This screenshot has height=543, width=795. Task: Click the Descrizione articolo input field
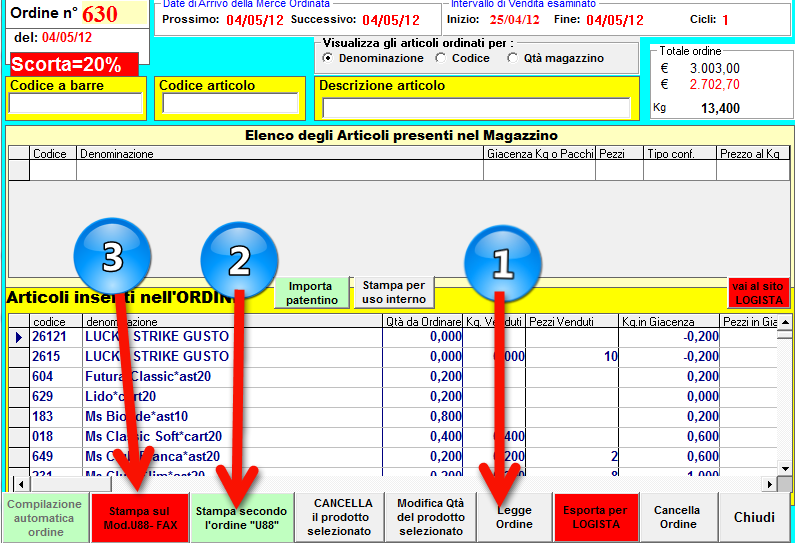(x=476, y=108)
